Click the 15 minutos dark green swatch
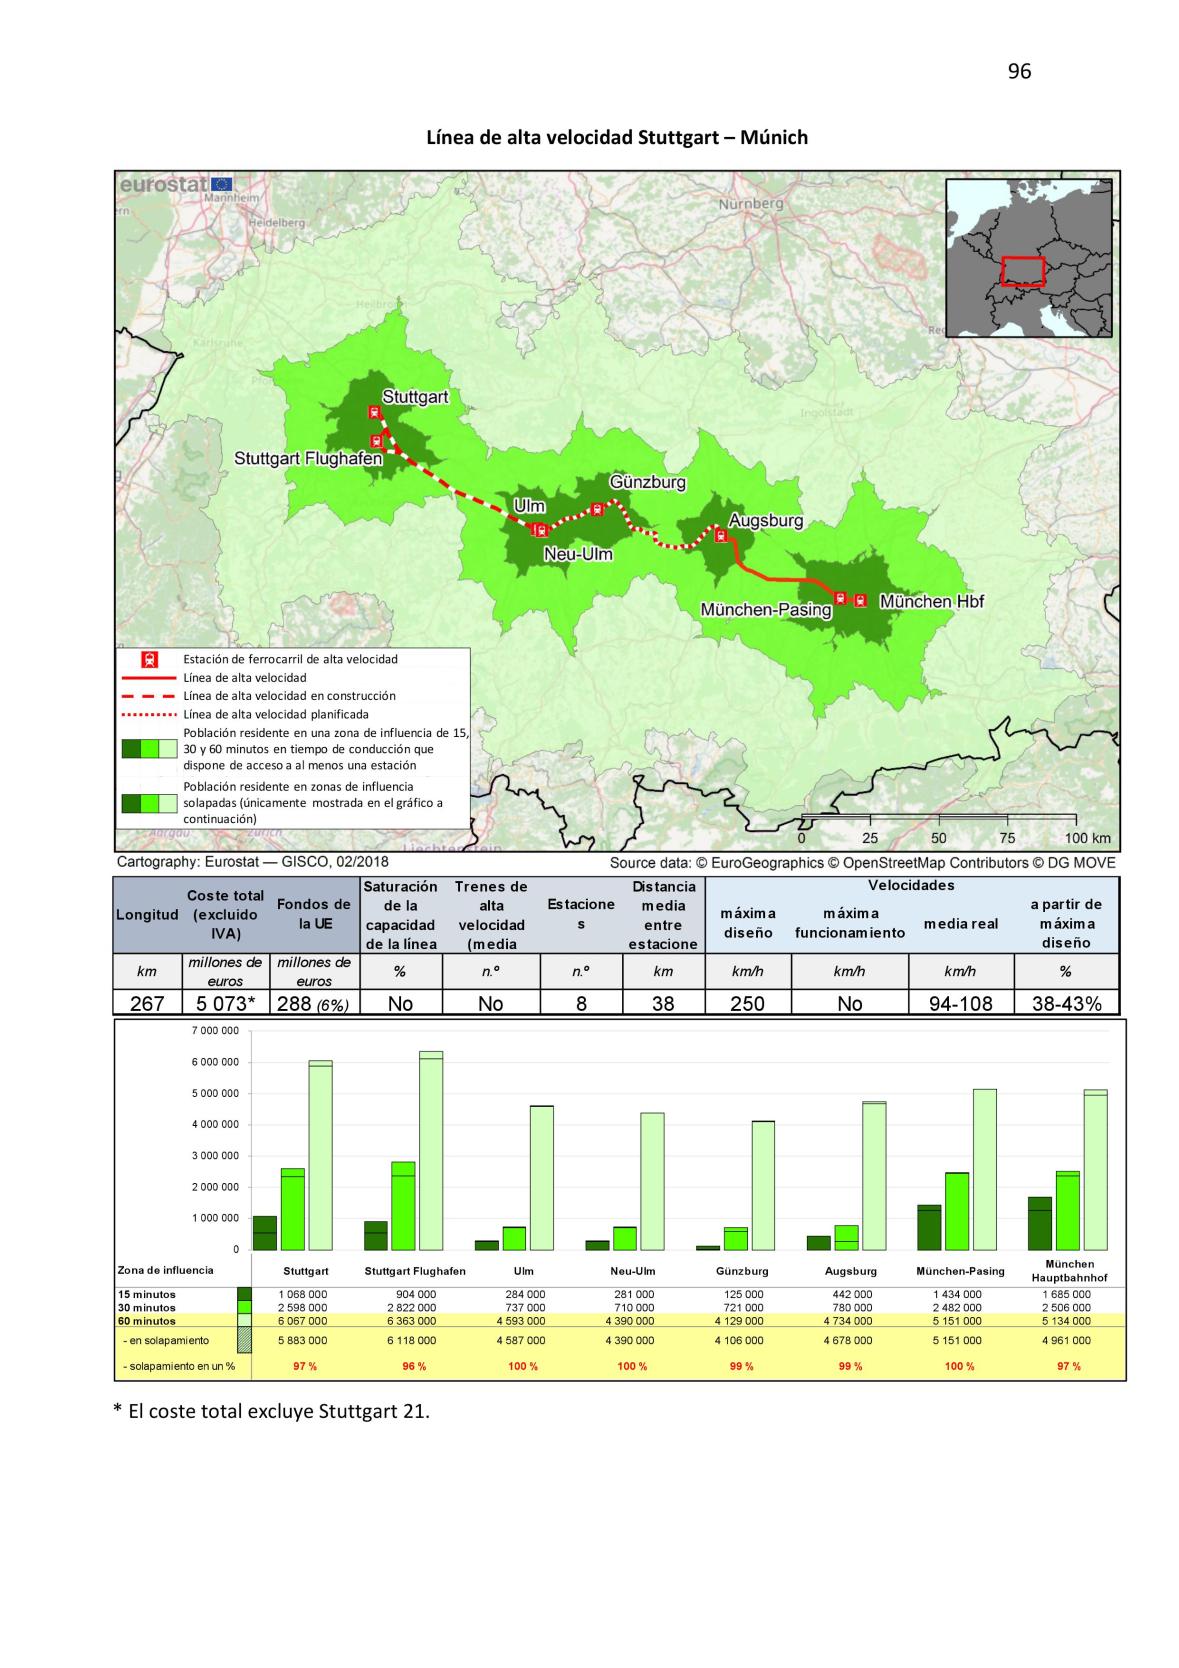 pyautogui.click(x=244, y=1294)
